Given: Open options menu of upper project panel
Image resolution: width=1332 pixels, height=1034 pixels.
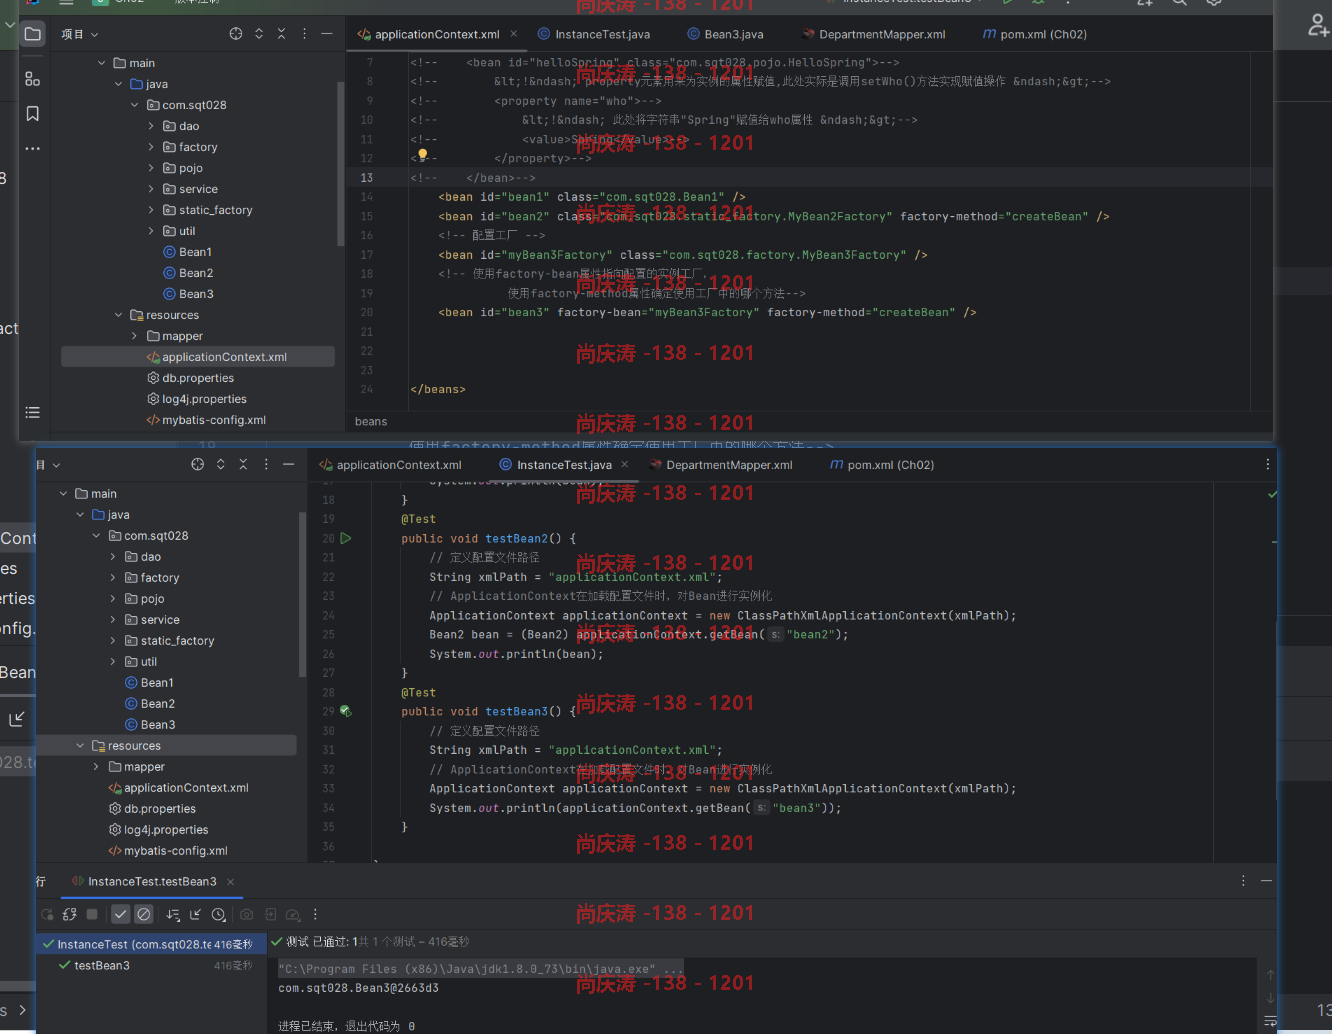Looking at the screenshot, I should pyautogui.click(x=304, y=34).
